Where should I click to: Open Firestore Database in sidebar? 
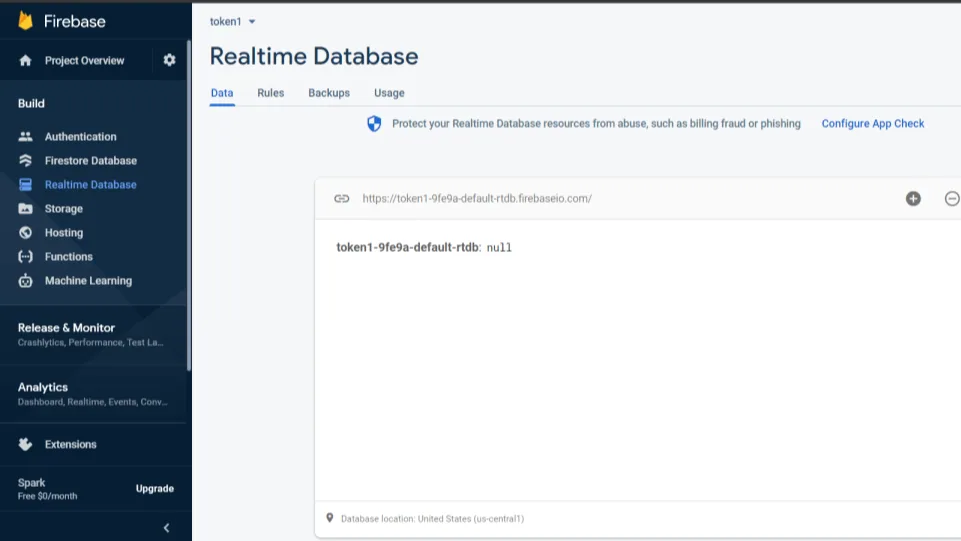tap(91, 161)
